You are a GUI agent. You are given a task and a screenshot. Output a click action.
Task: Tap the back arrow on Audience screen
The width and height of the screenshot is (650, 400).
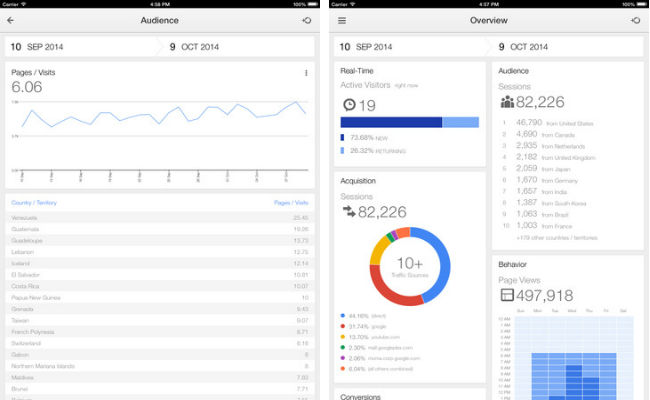[x=10, y=20]
